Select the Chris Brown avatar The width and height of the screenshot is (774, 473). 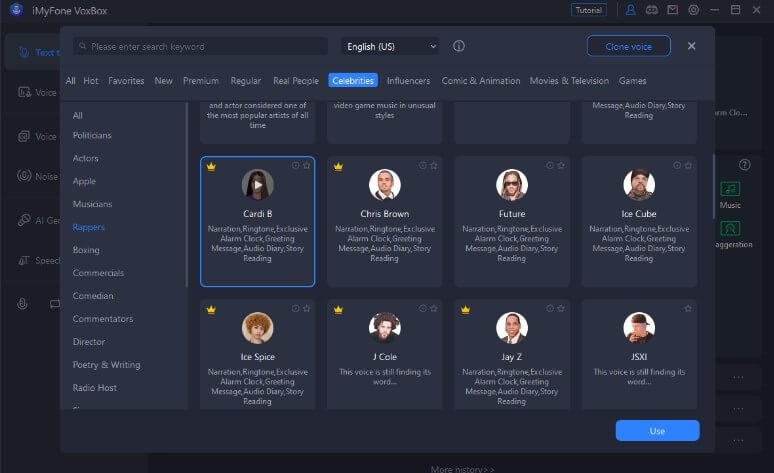point(385,185)
